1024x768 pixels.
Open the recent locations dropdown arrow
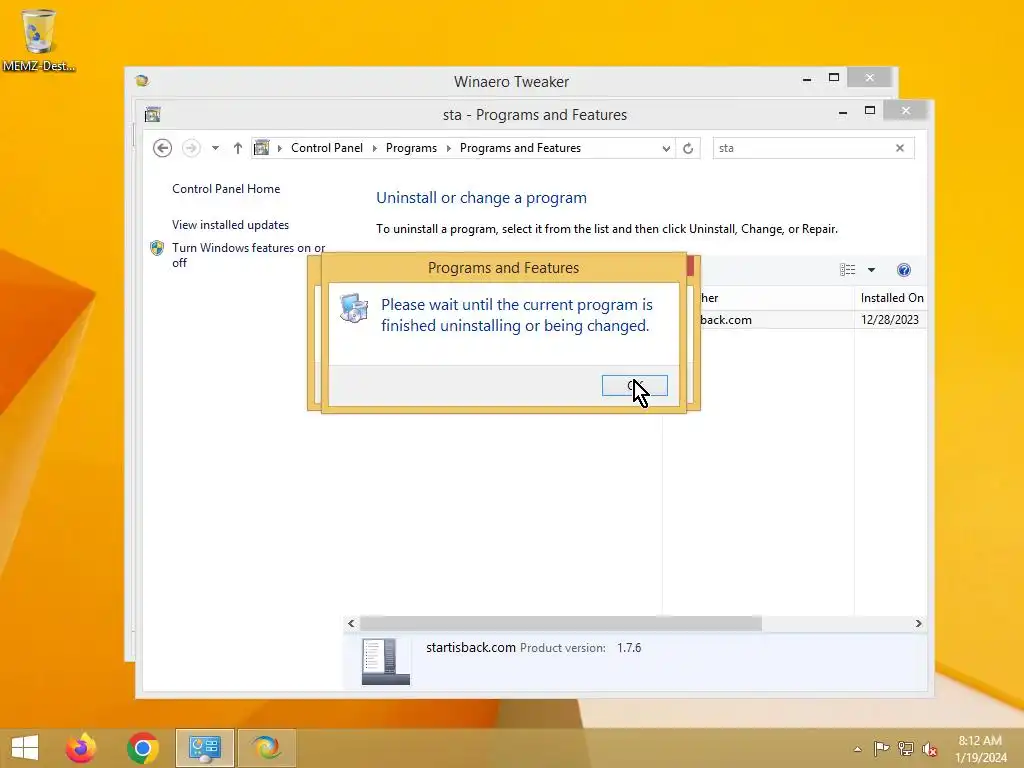coord(215,148)
